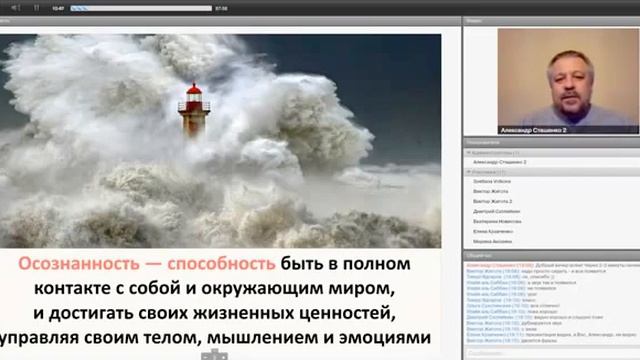Click the elapsed time readout 10:47
This screenshot has width=640, height=360.
point(58,8)
